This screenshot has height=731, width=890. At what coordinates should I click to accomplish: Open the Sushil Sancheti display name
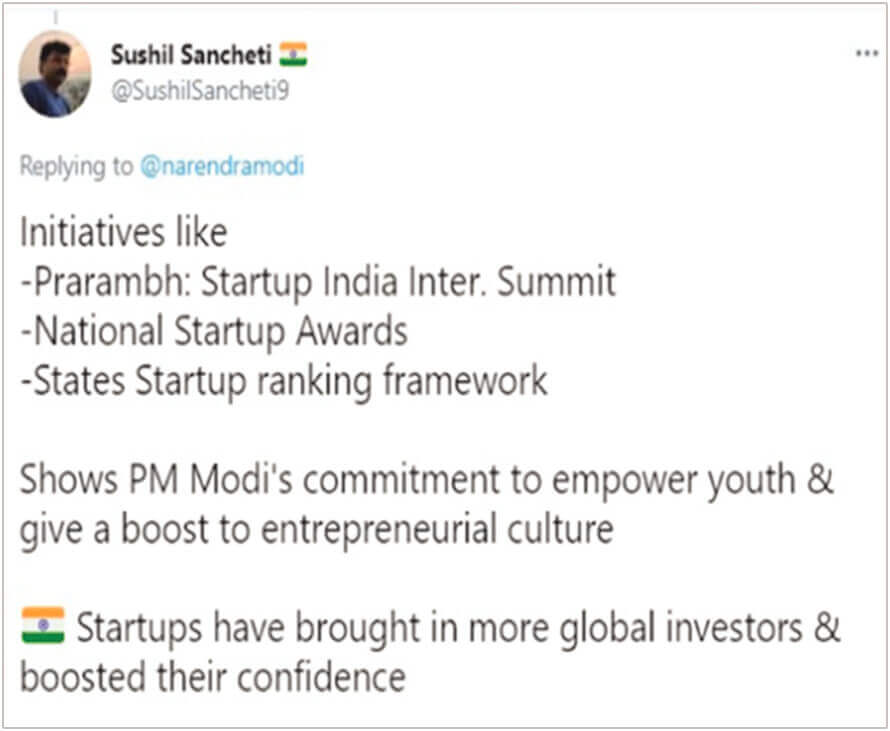191,55
